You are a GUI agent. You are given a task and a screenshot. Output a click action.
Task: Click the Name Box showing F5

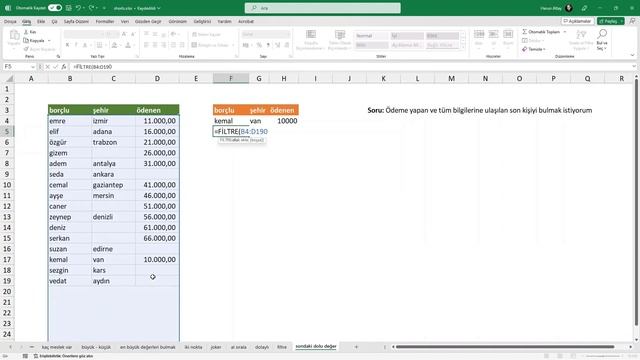pos(16,67)
